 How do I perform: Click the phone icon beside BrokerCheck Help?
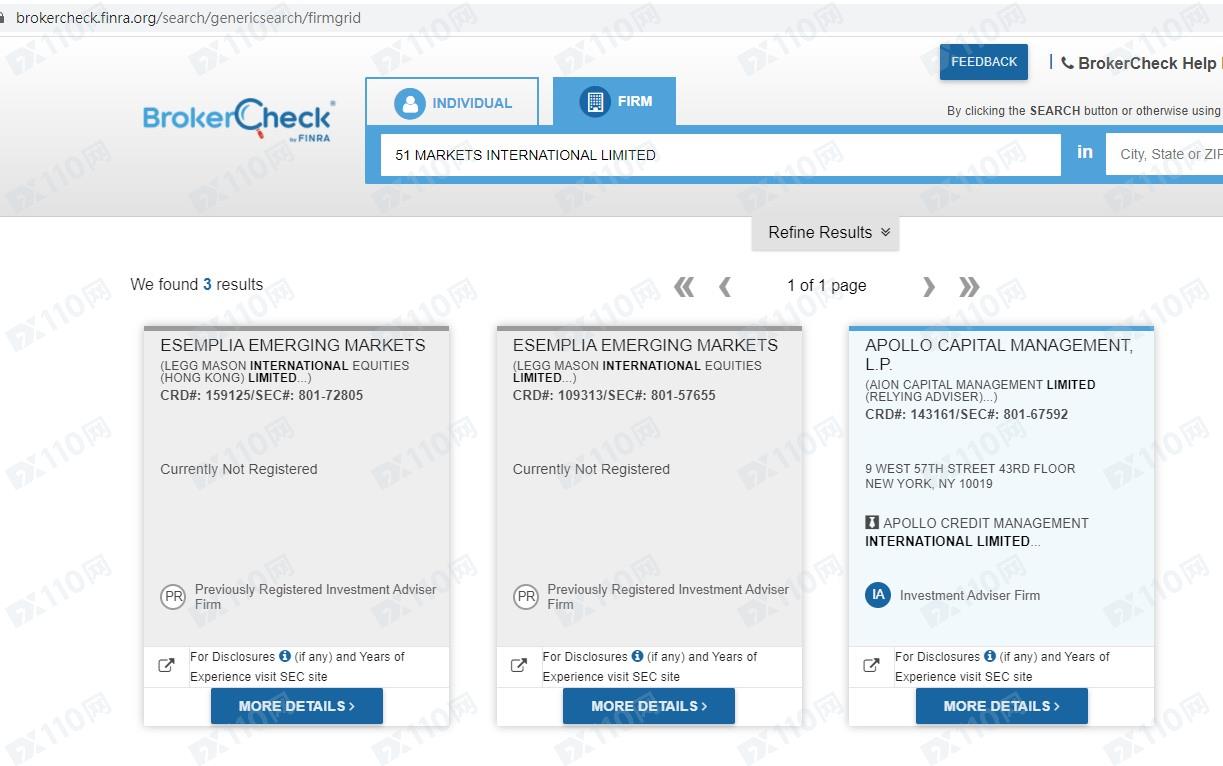(x=1067, y=63)
